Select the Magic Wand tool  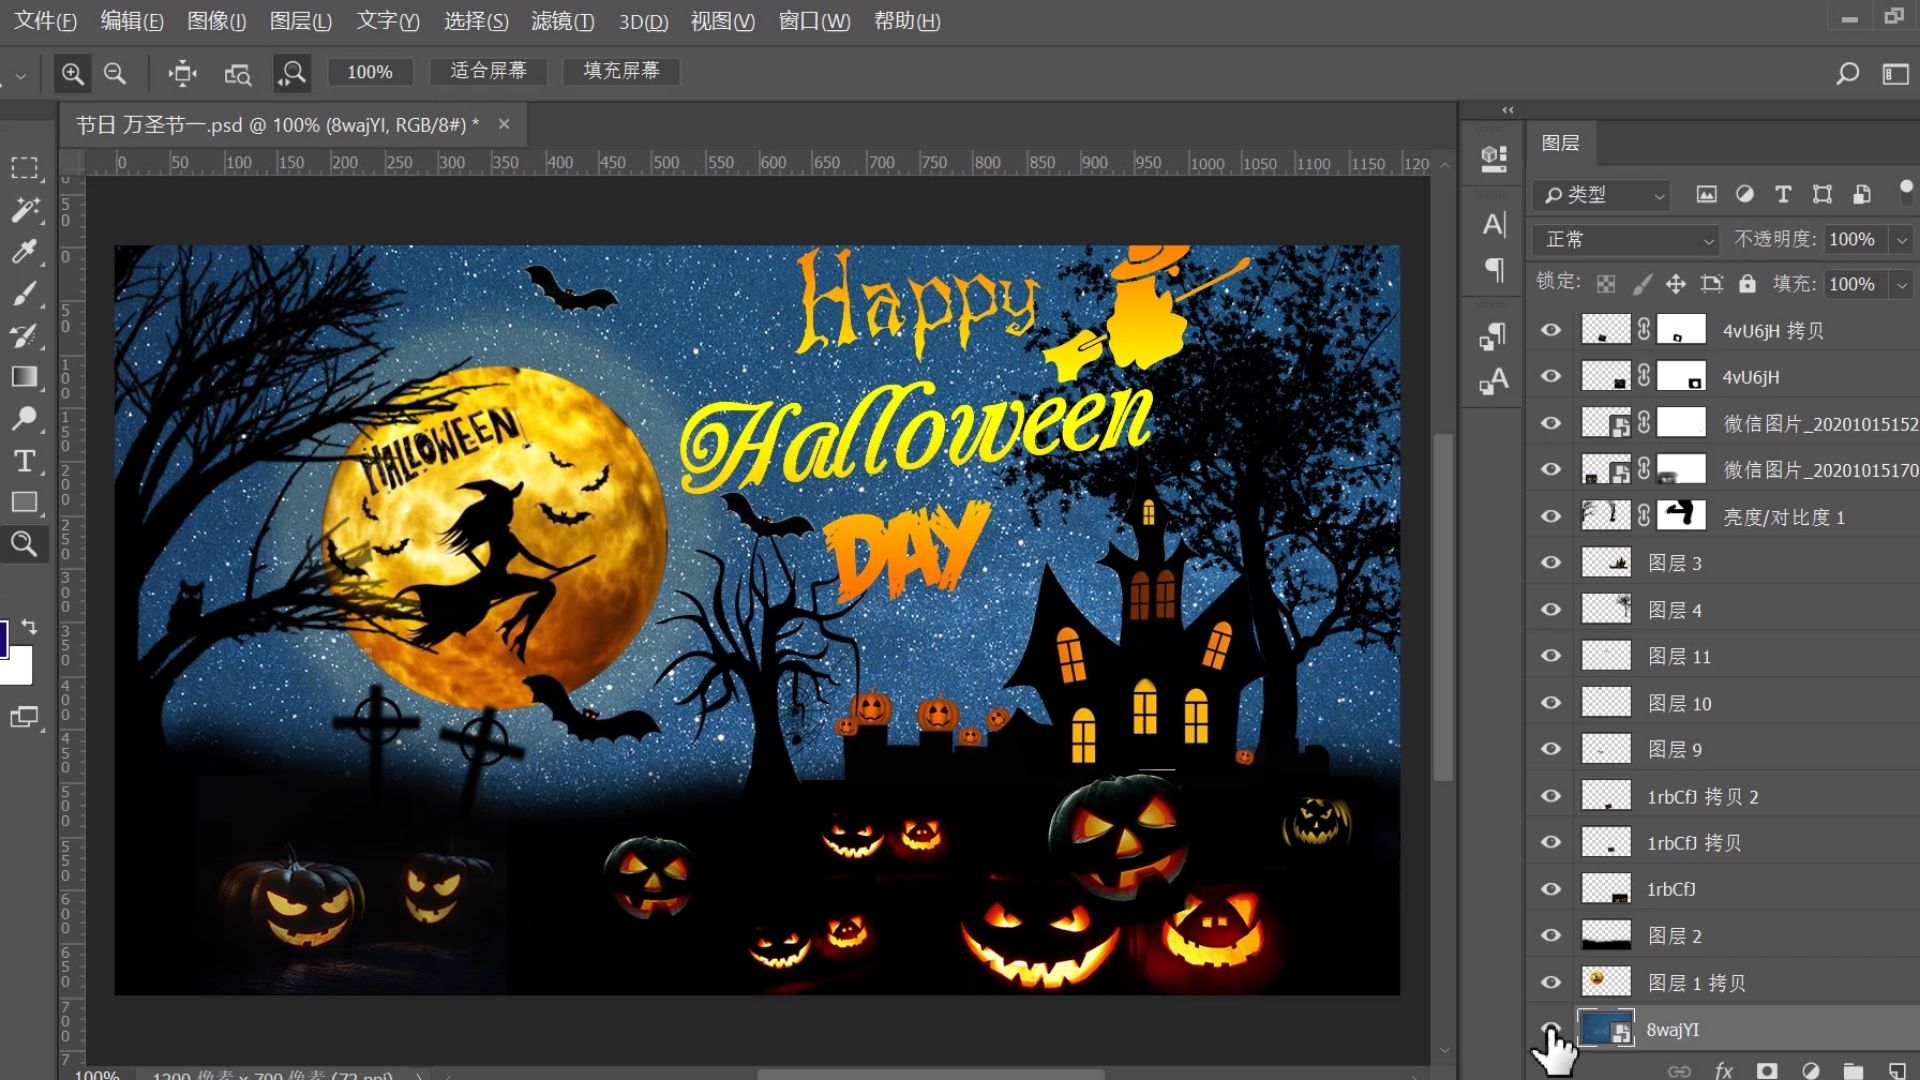[x=24, y=209]
